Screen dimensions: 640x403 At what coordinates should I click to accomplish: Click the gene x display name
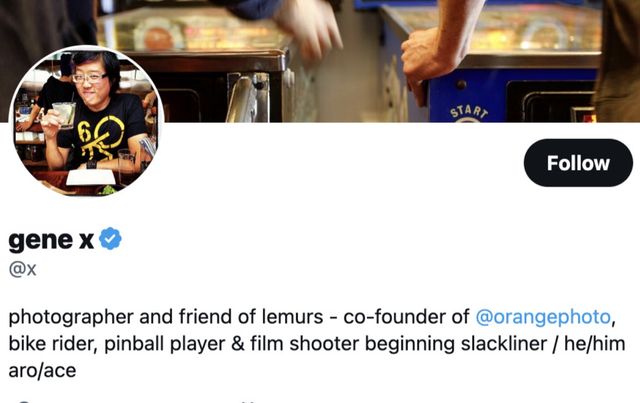coord(51,240)
